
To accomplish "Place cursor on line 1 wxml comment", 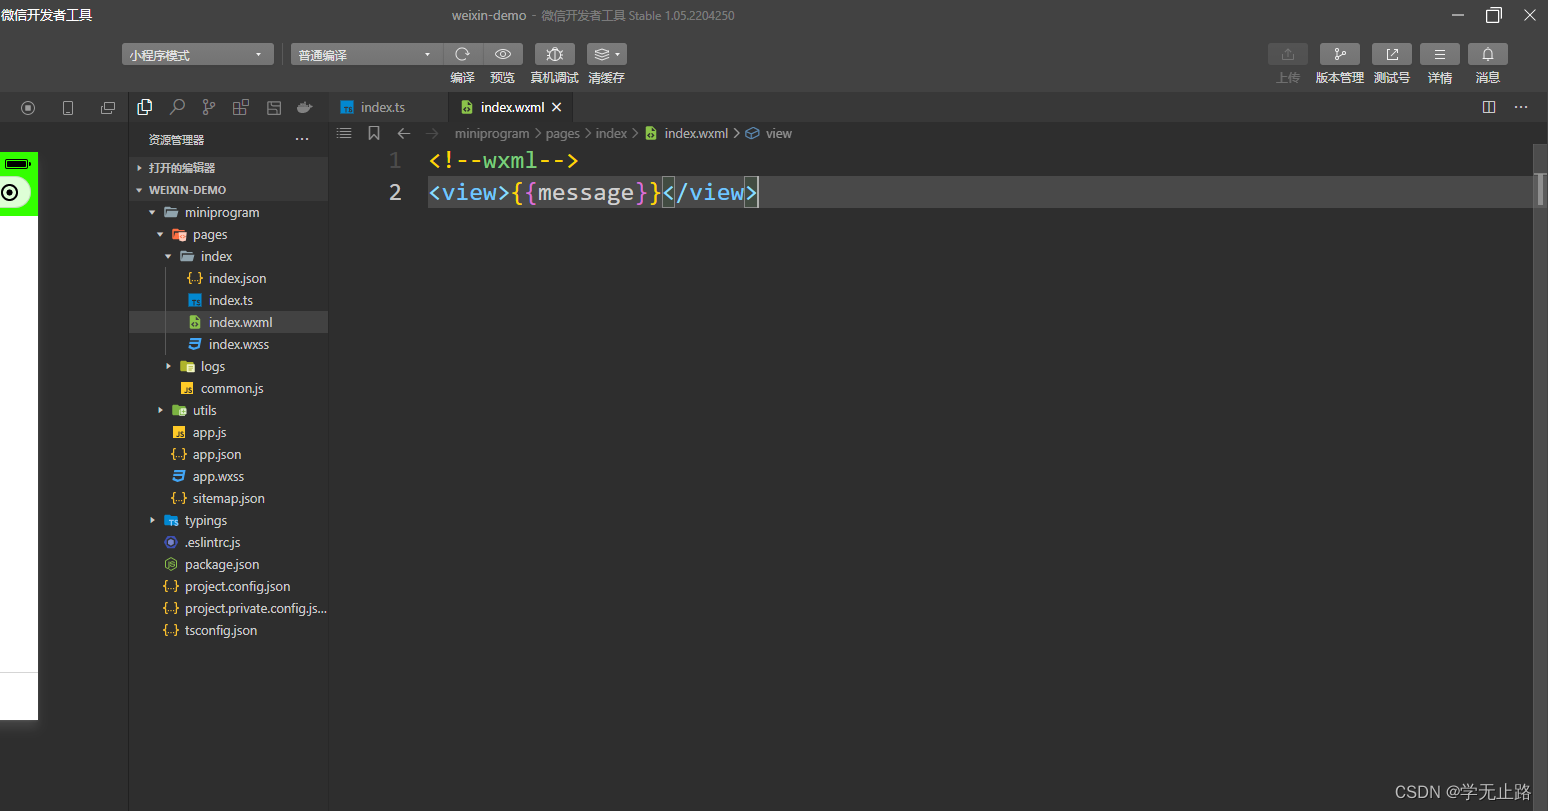I will coord(504,160).
